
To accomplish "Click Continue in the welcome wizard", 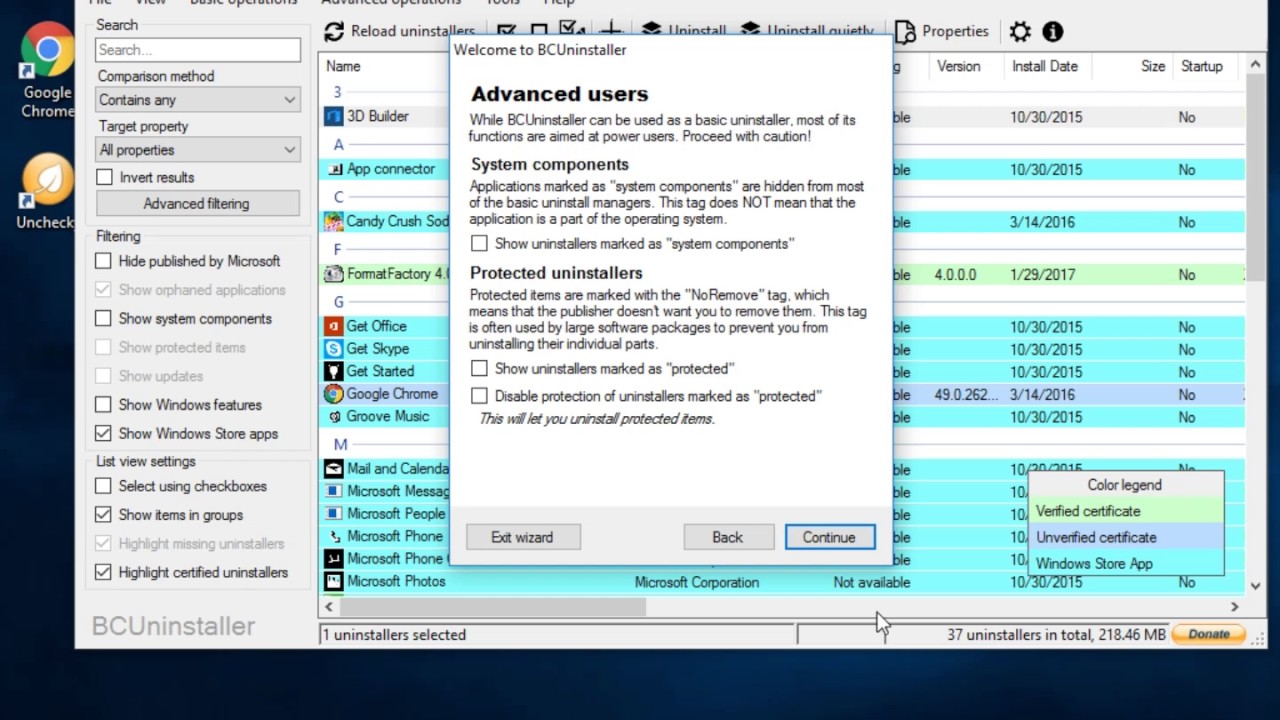I will 829,537.
